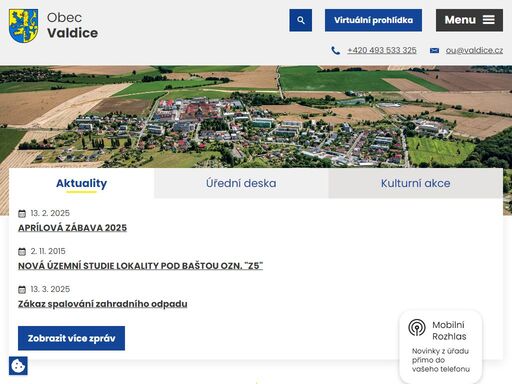Open Nová územní studie lokality Pod Baštou
Screen dimensions: 512x384
(140, 266)
